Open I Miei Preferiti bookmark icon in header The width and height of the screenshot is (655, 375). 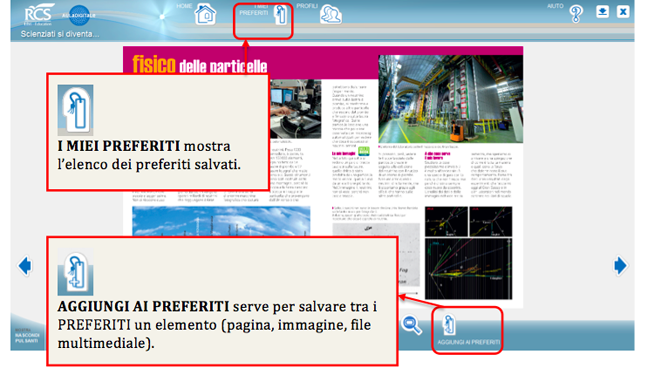281,15
